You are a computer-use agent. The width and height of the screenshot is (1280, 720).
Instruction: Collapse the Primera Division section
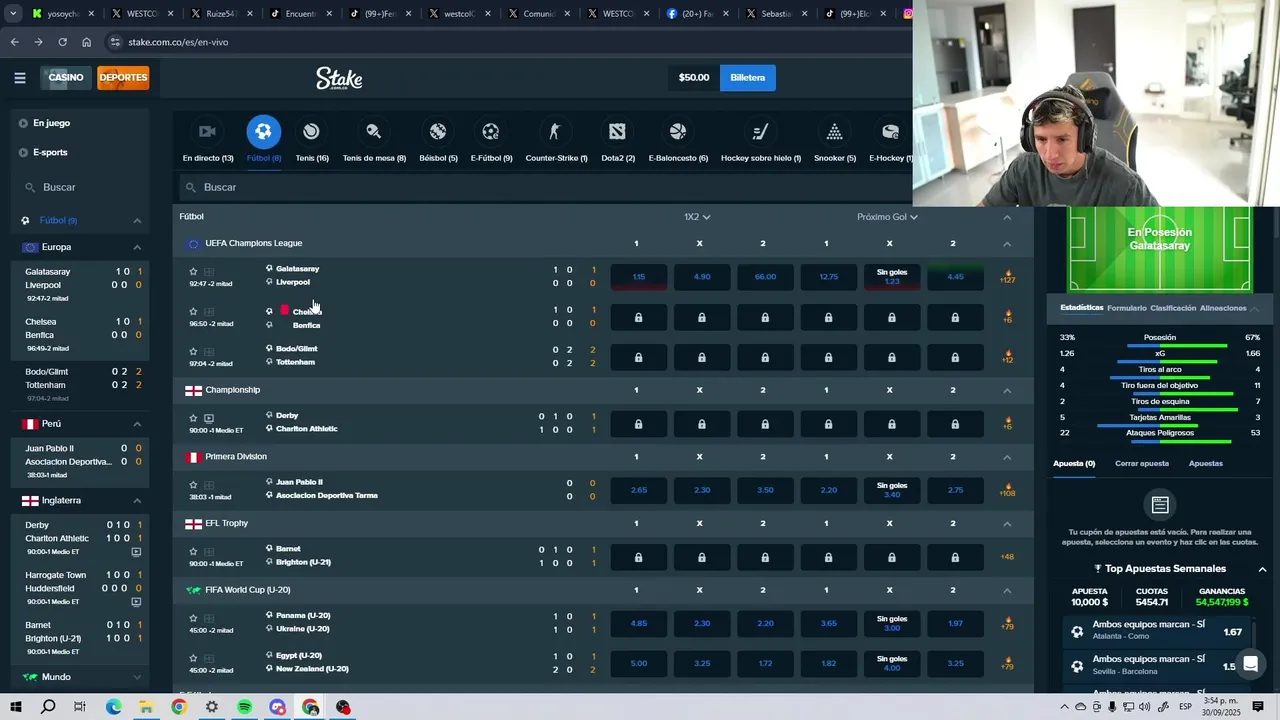1007,457
